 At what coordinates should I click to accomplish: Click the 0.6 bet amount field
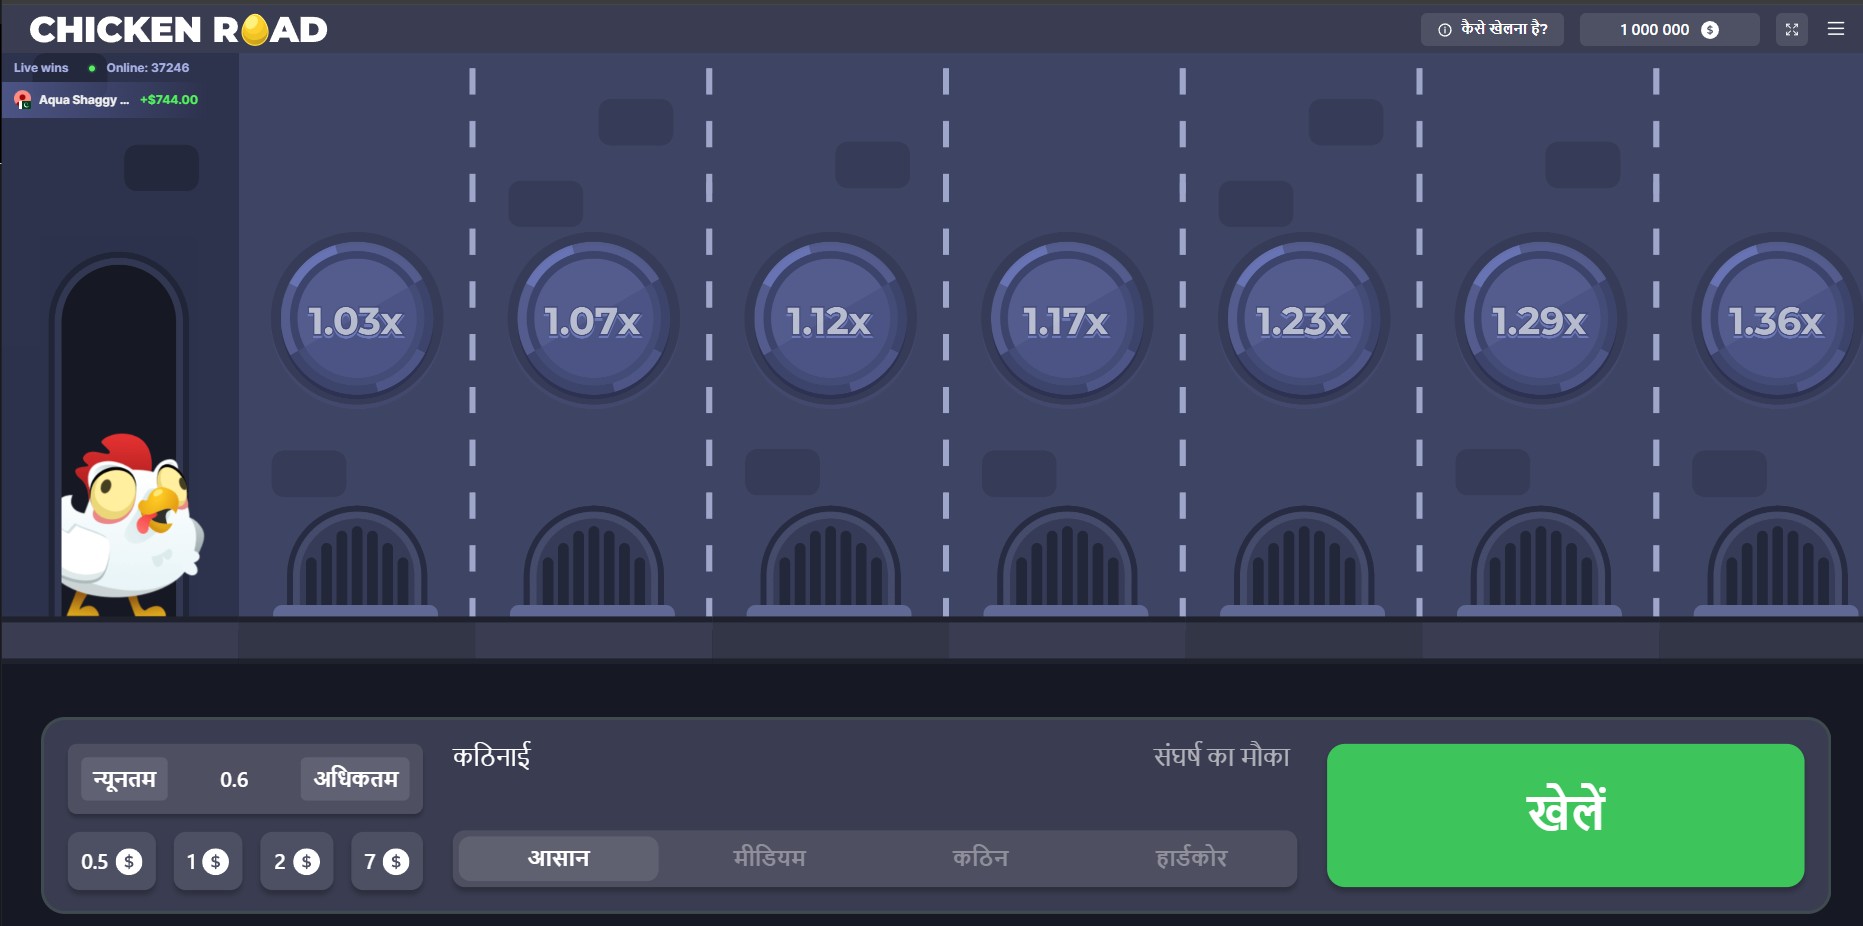click(x=234, y=780)
